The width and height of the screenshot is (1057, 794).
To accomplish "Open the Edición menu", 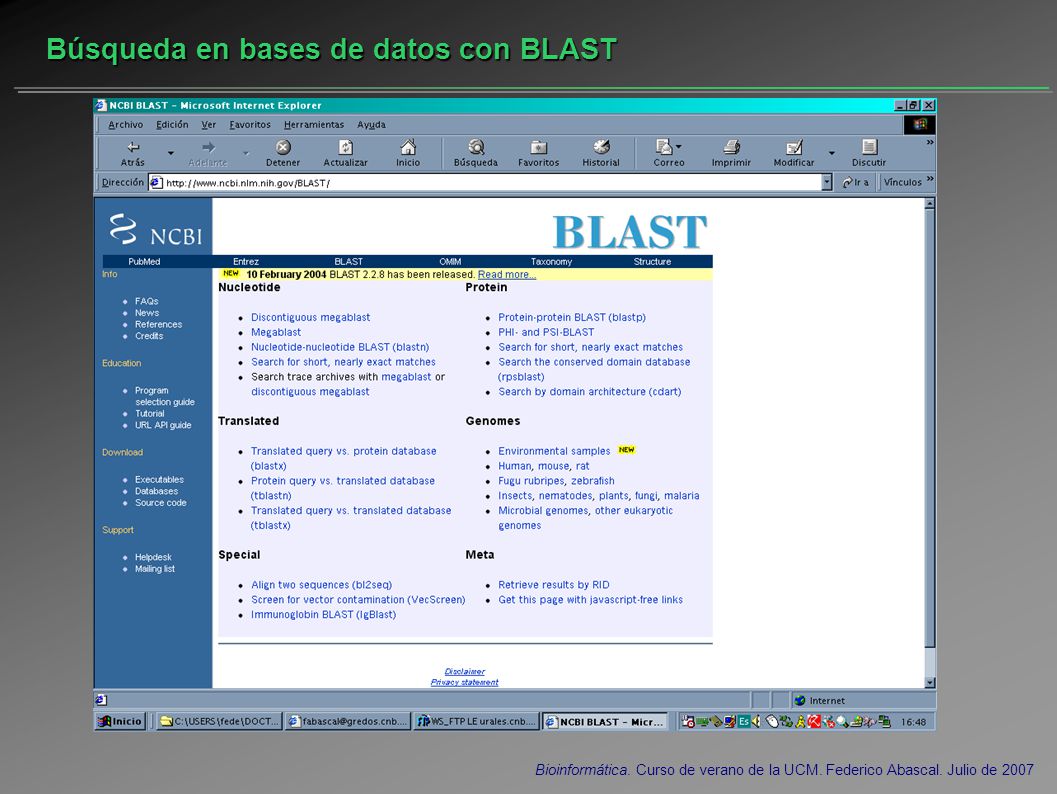I will click(172, 125).
